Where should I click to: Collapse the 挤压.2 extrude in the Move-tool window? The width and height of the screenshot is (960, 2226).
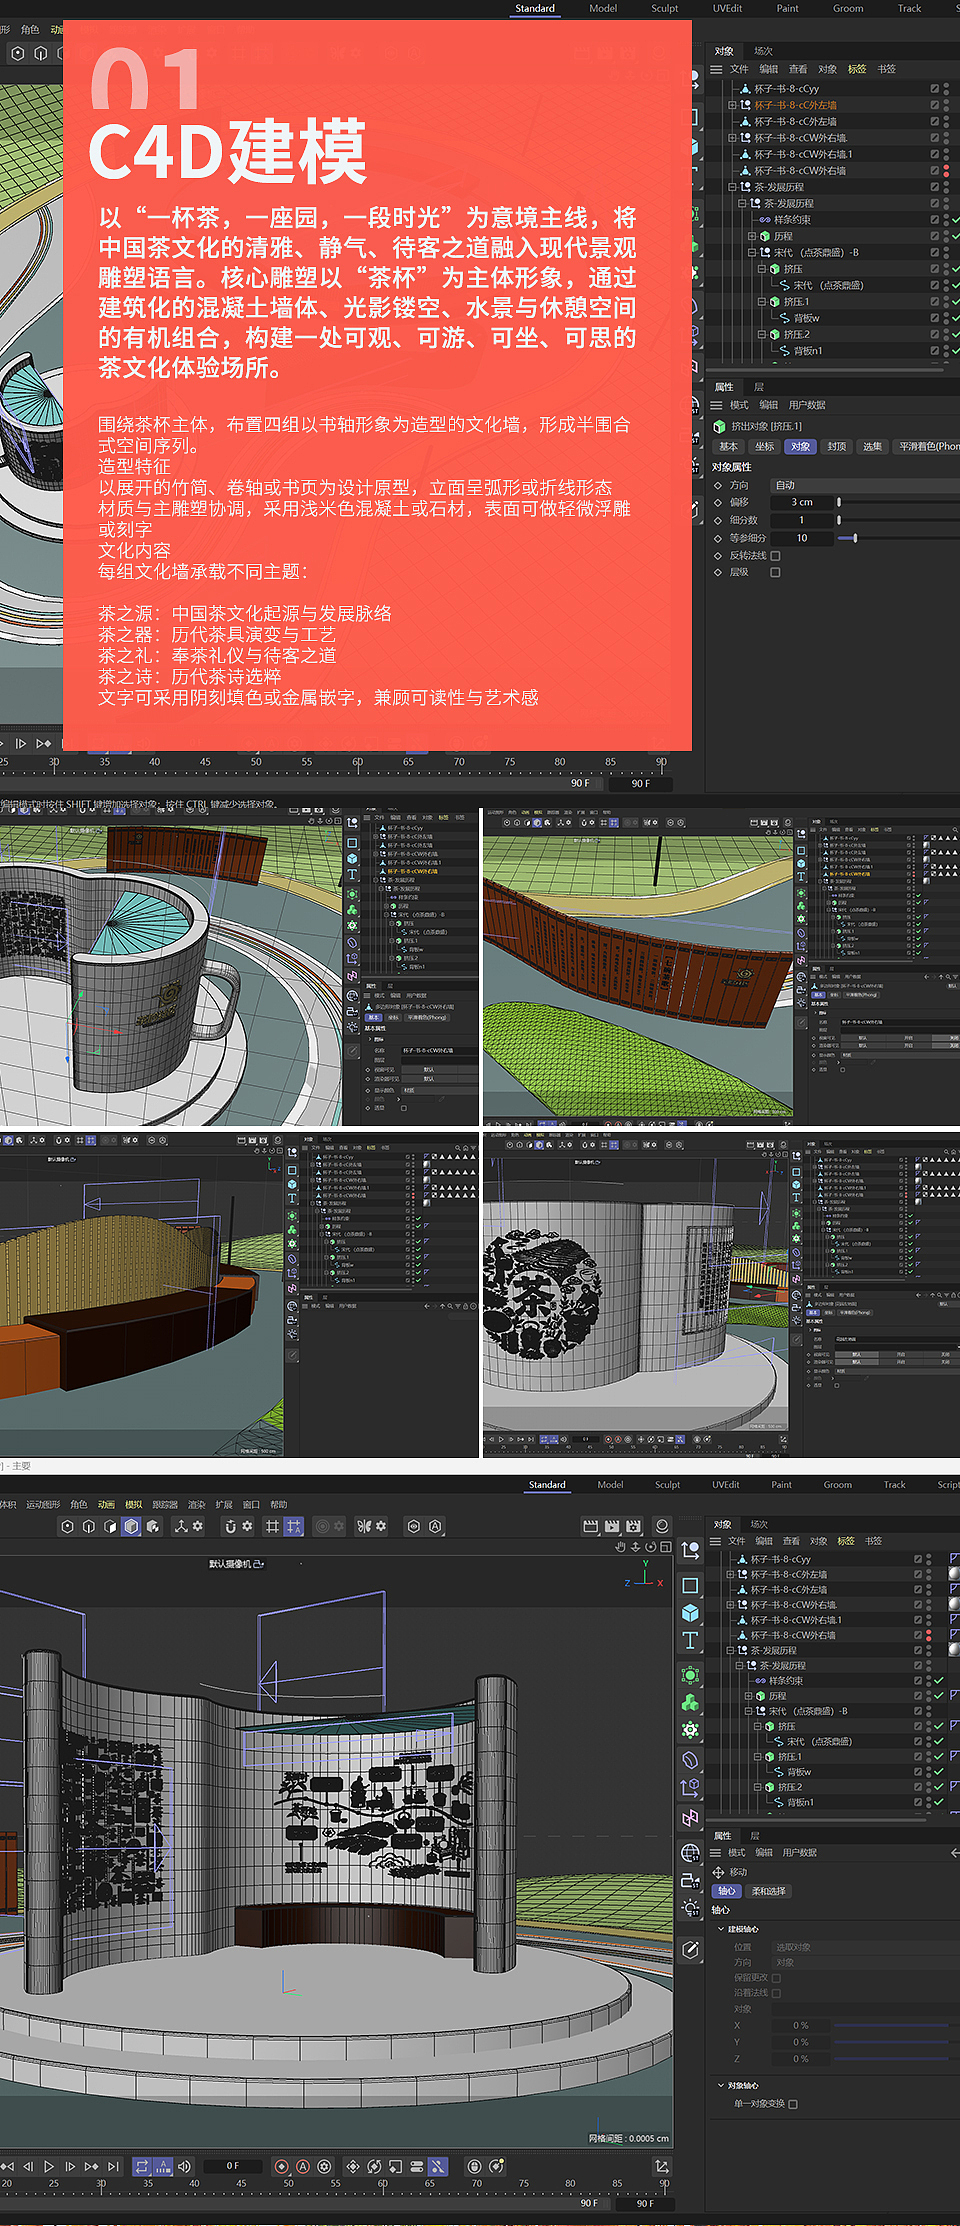[757, 1787]
